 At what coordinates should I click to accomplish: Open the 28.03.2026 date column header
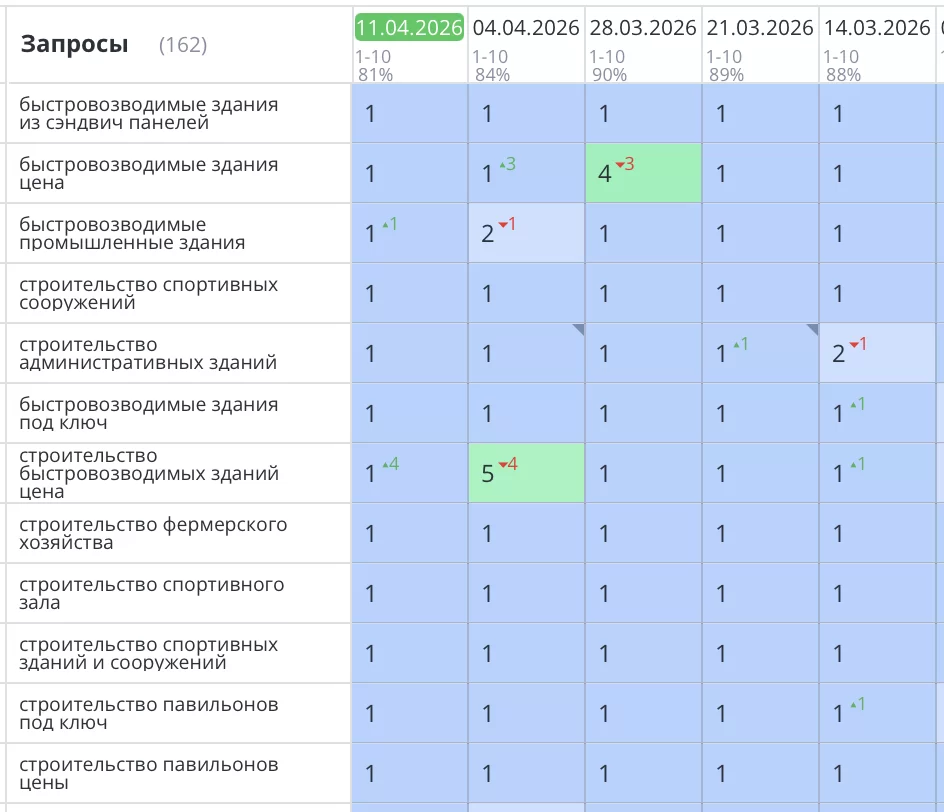(643, 28)
